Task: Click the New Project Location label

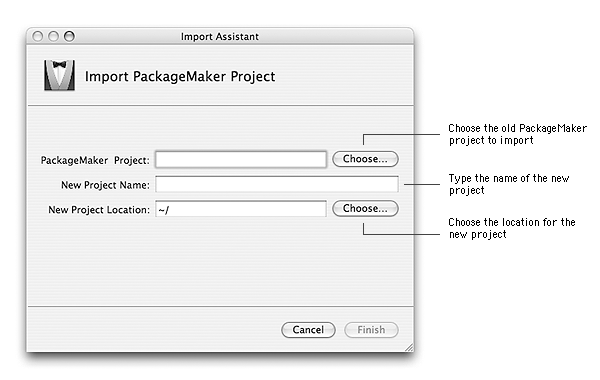Action: click(99, 210)
